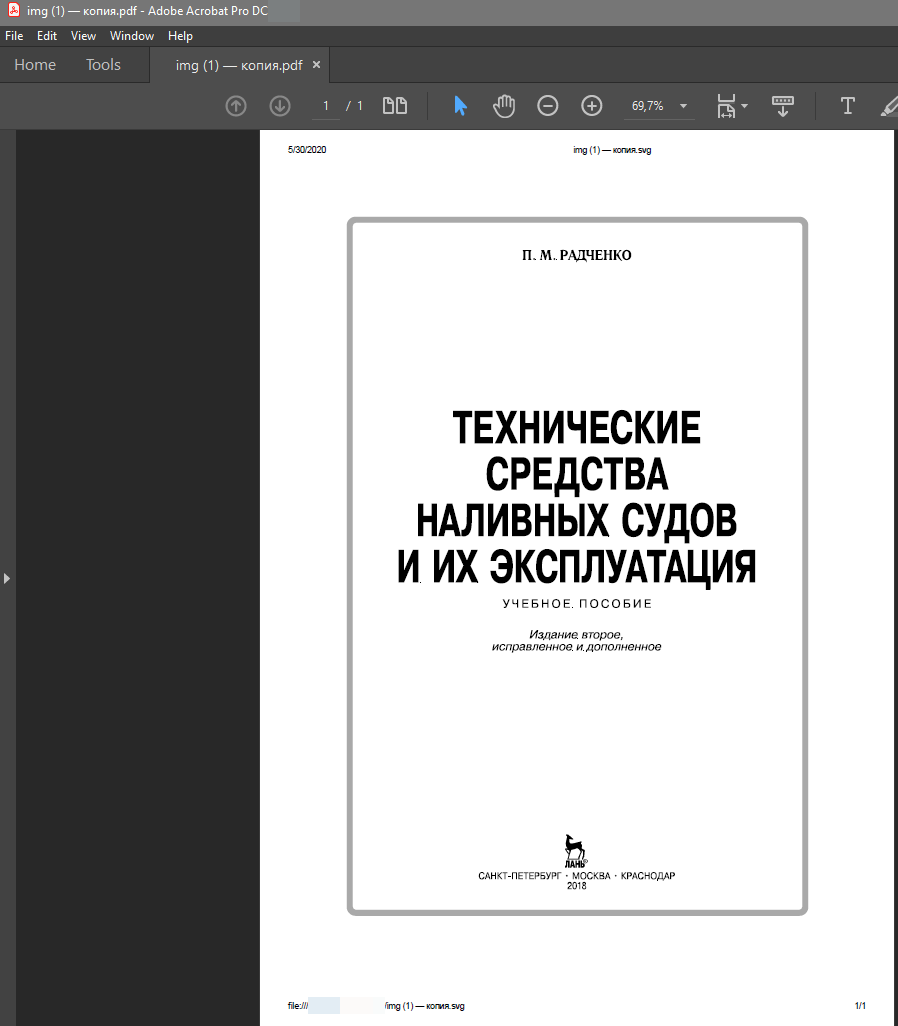Click the text исправленное и дополненное
898x1026 pixels.
[577, 647]
